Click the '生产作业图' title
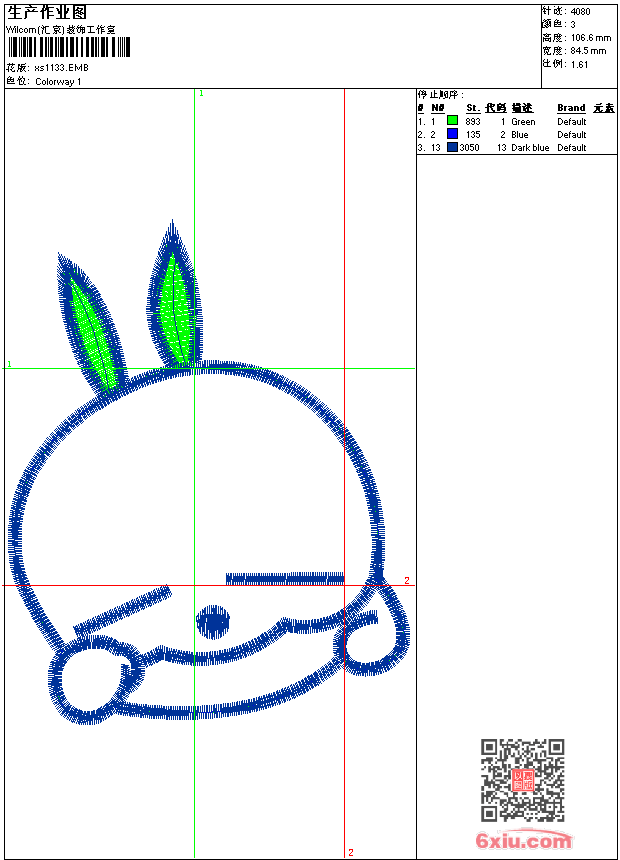The image size is (620, 860). click(47, 13)
